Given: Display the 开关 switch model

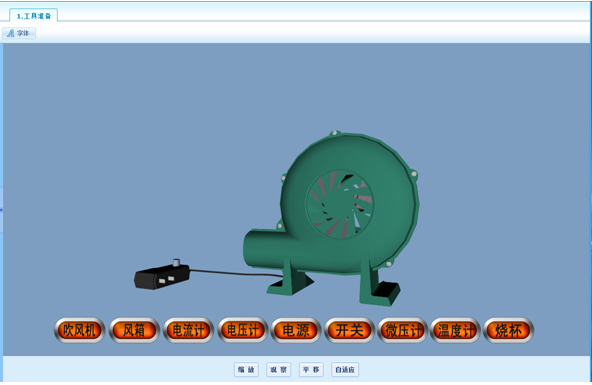Looking at the screenshot, I should (x=349, y=330).
